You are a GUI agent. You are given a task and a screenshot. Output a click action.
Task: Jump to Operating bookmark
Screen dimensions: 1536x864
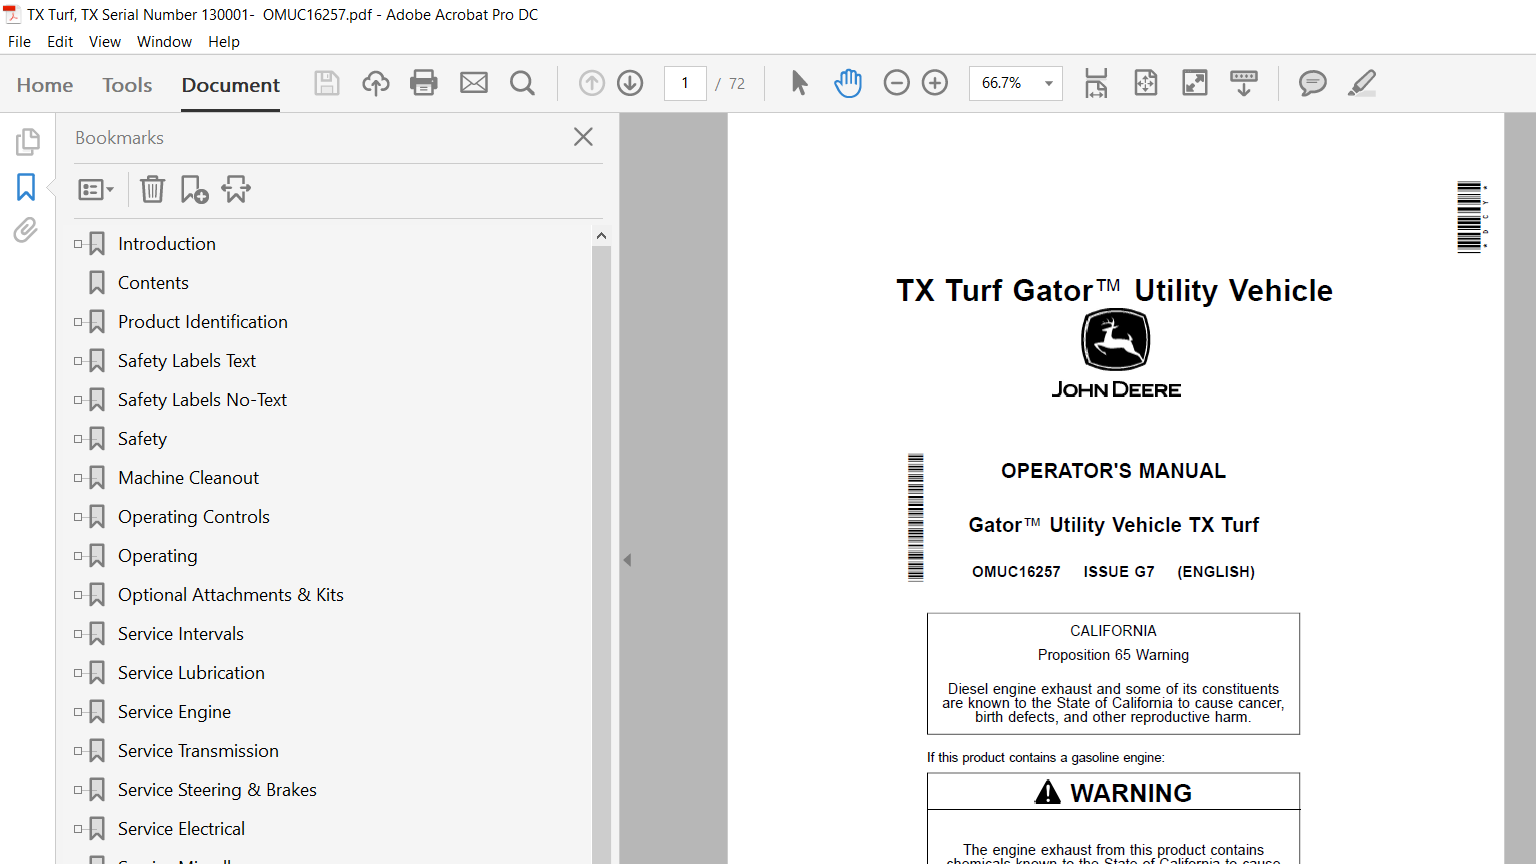coord(158,556)
